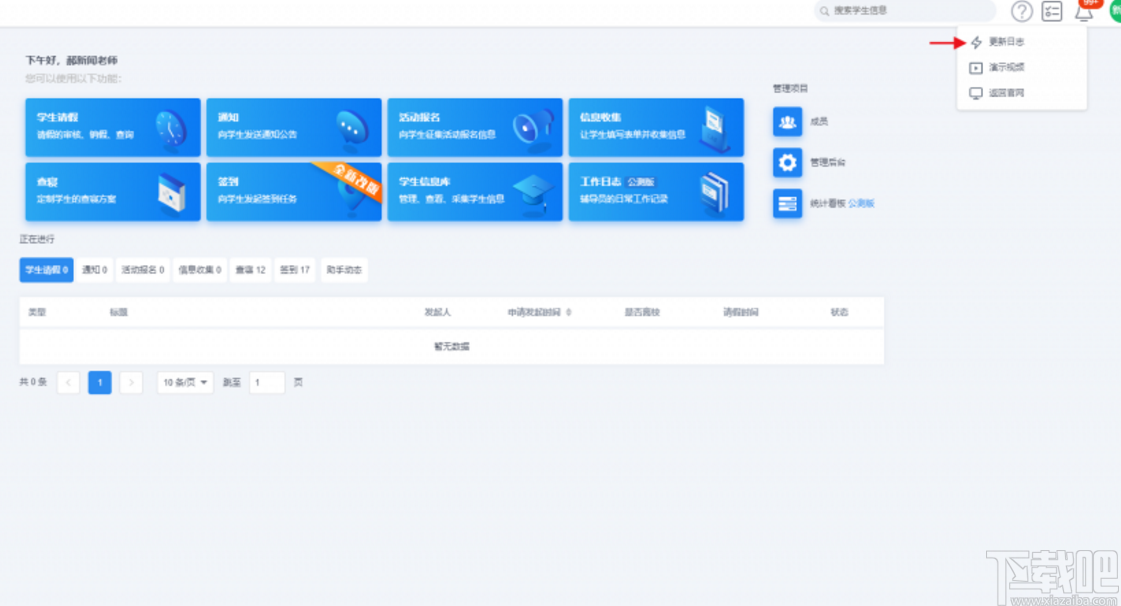
Task: Go to previous page arrow
Action: [68, 383]
